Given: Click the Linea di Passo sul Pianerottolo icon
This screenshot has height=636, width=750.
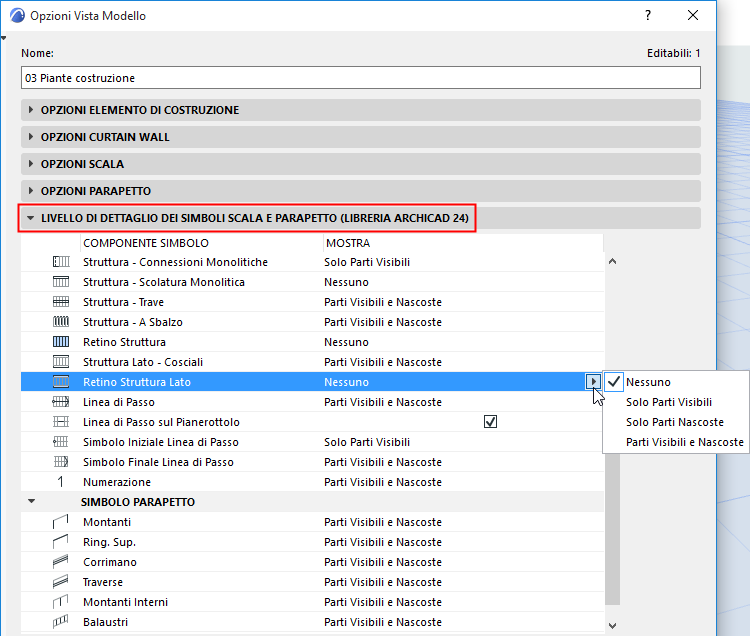Looking at the screenshot, I should (x=61, y=422).
